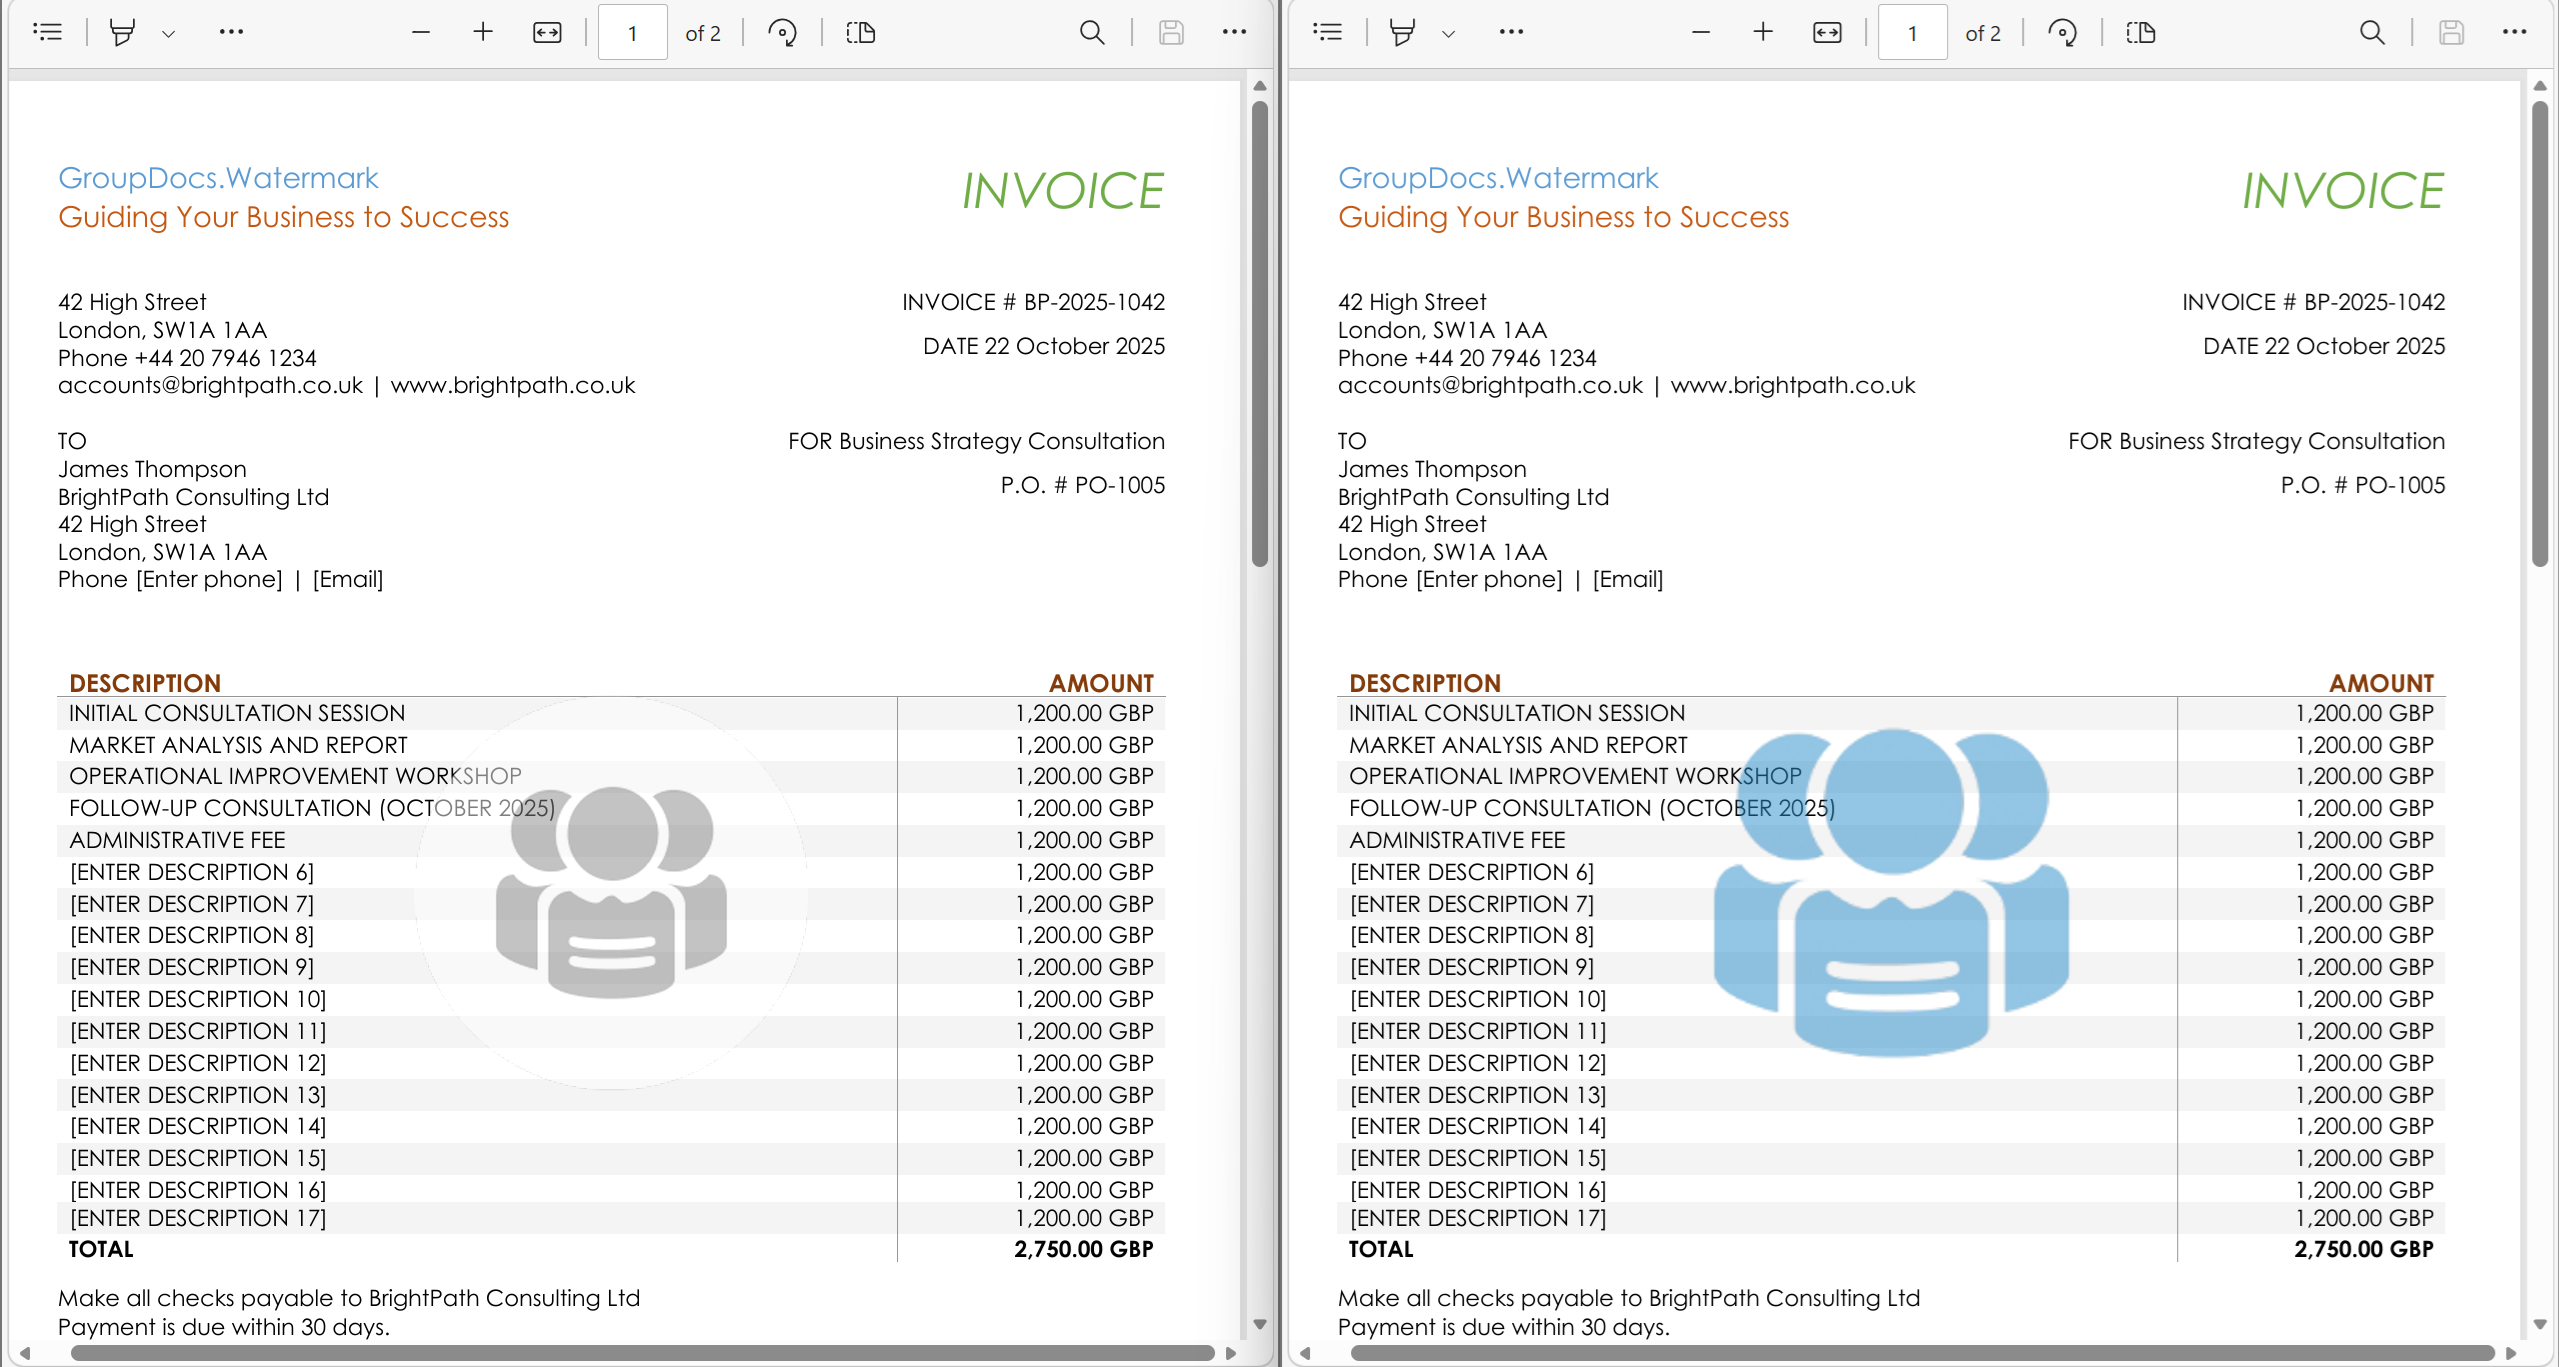Rotate the page in left viewer
This screenshot has width=2559, height=1367.
click(782, 32)
